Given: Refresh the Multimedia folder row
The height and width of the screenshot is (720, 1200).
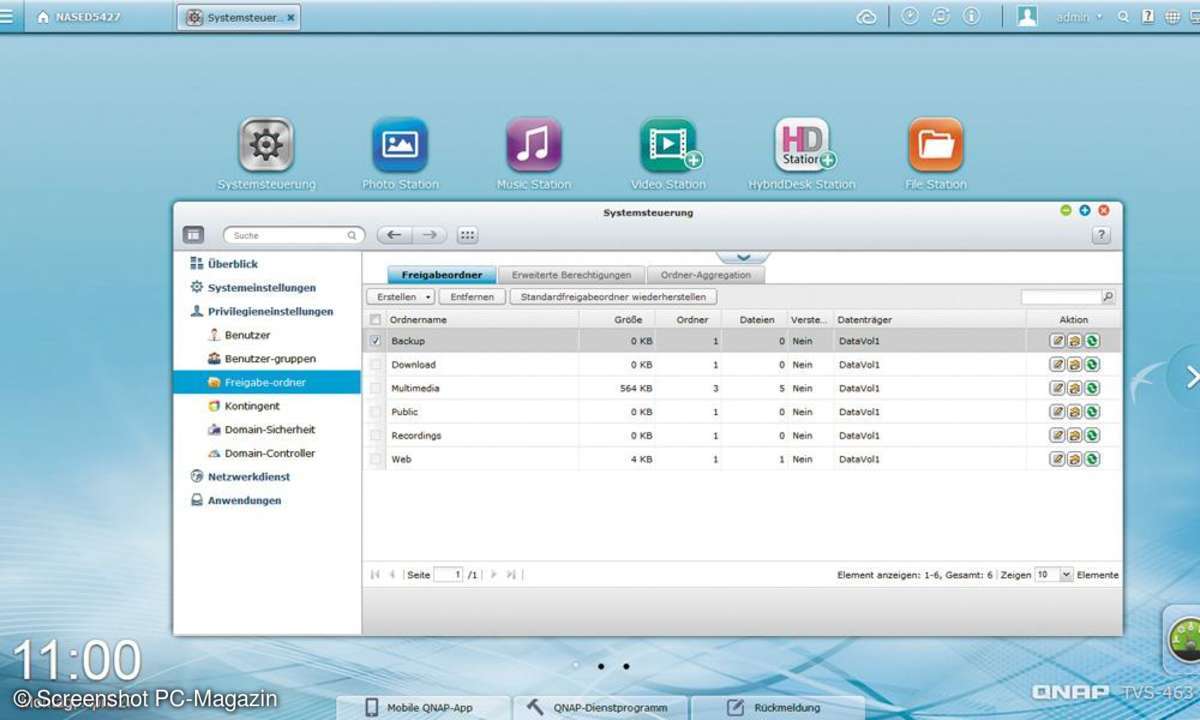Looking at the screenshot, I should pos(1091,388).
